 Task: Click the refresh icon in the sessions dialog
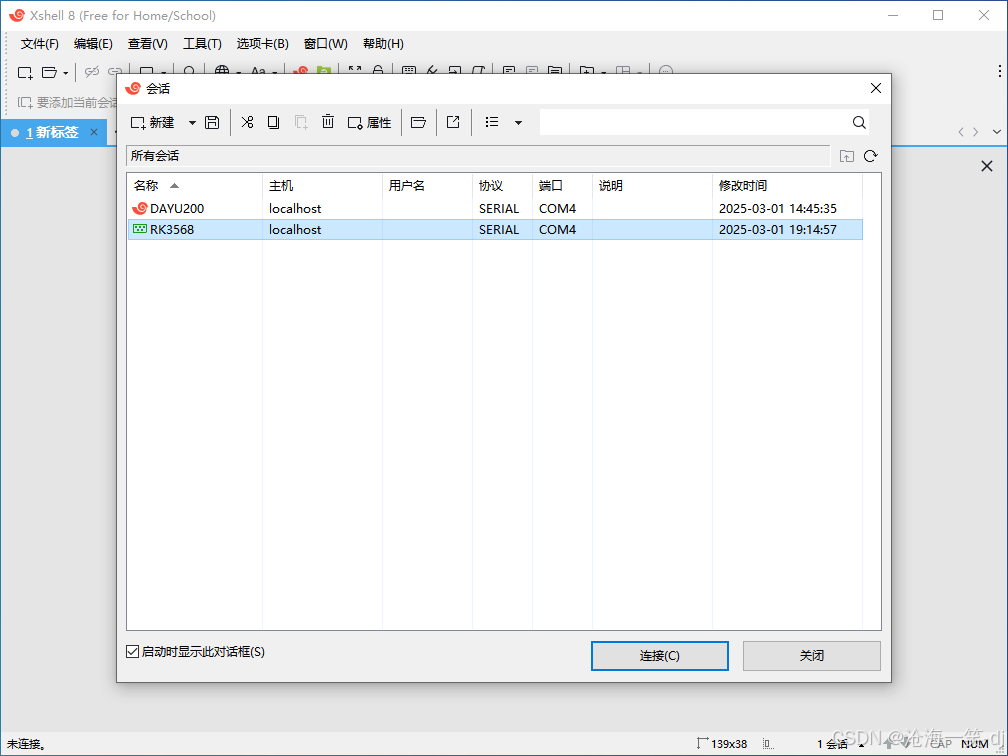click(870, 156)
